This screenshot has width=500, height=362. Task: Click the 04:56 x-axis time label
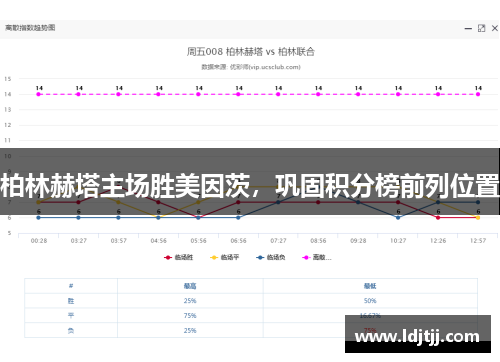click(x=159, y=241)
